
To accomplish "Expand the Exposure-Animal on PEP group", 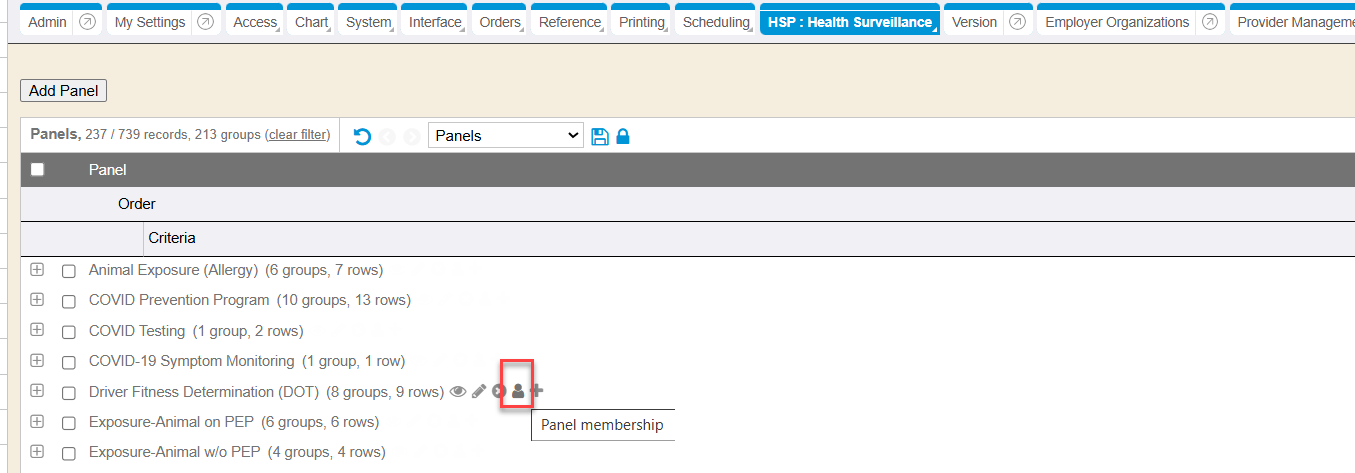I will (38, 421).
